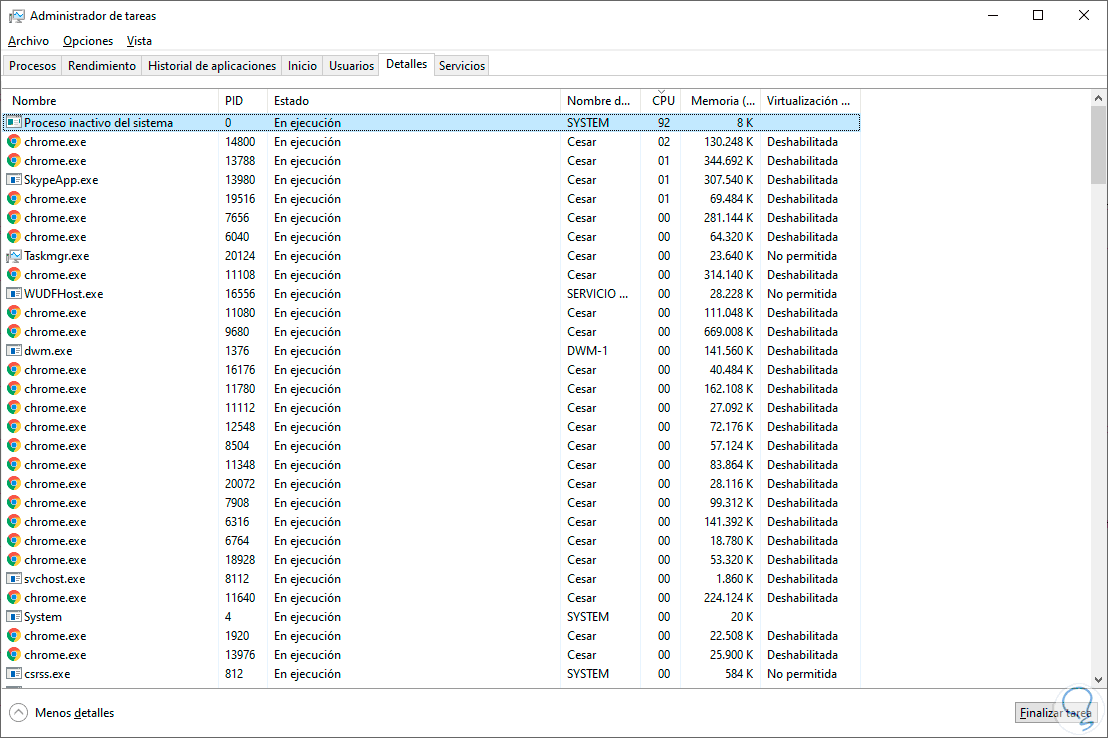Click the SkypeApp.exe process icon
The width and height of the screenshot is (1108, 738).
[13, 180]
